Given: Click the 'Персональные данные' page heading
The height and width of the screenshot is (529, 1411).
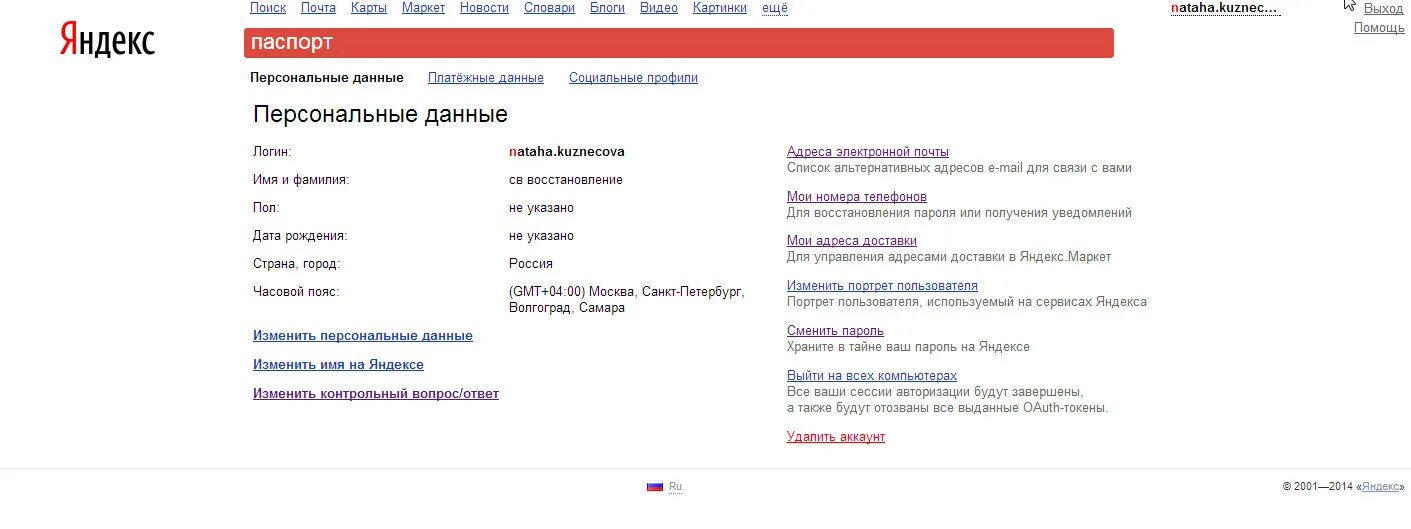Looking at the screenshot, I should click(x=380, y=114).
